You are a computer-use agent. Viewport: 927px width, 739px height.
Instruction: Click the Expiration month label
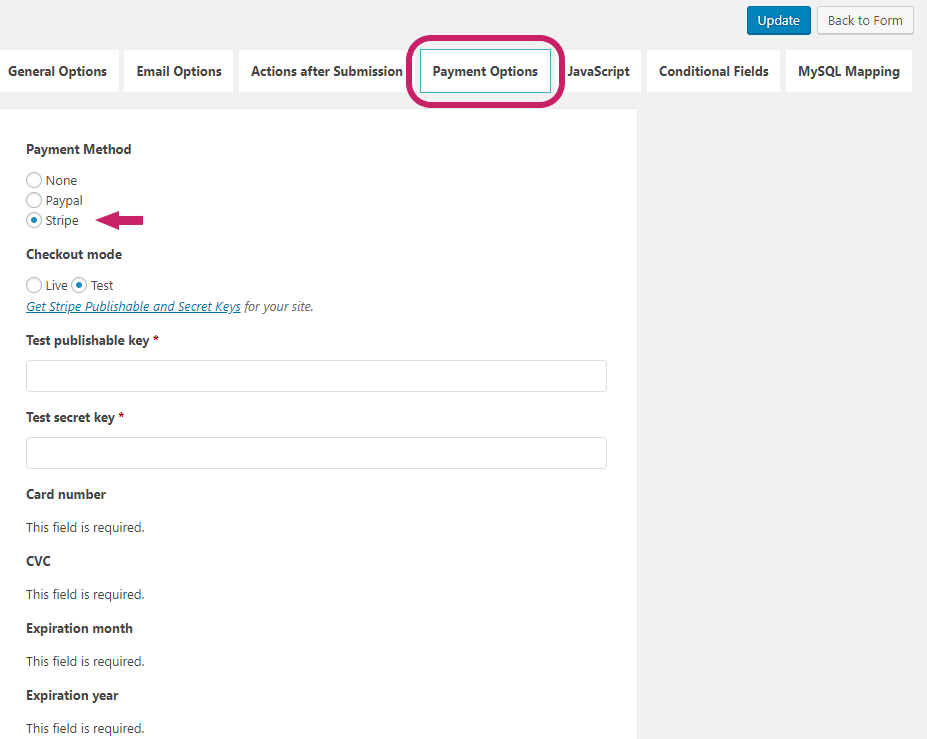pyautogui.click(x=79, y=628)
